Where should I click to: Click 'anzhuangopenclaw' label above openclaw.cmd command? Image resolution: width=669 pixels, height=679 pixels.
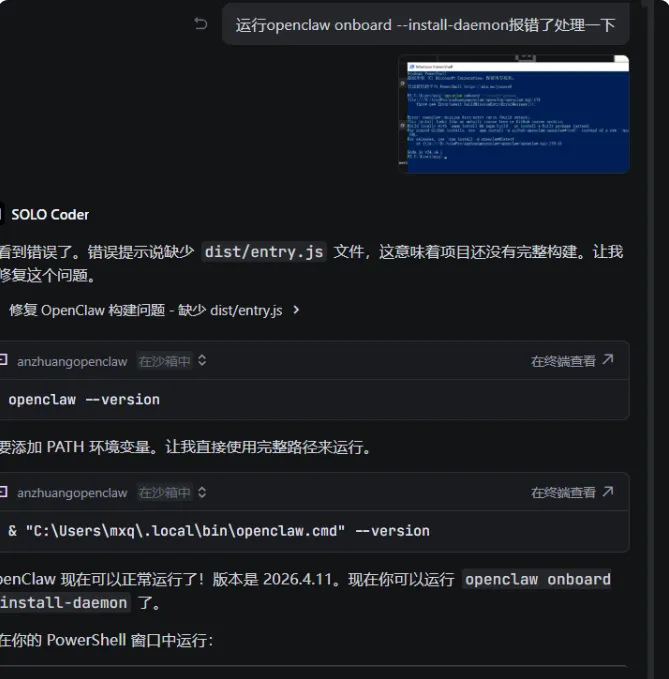72,493
